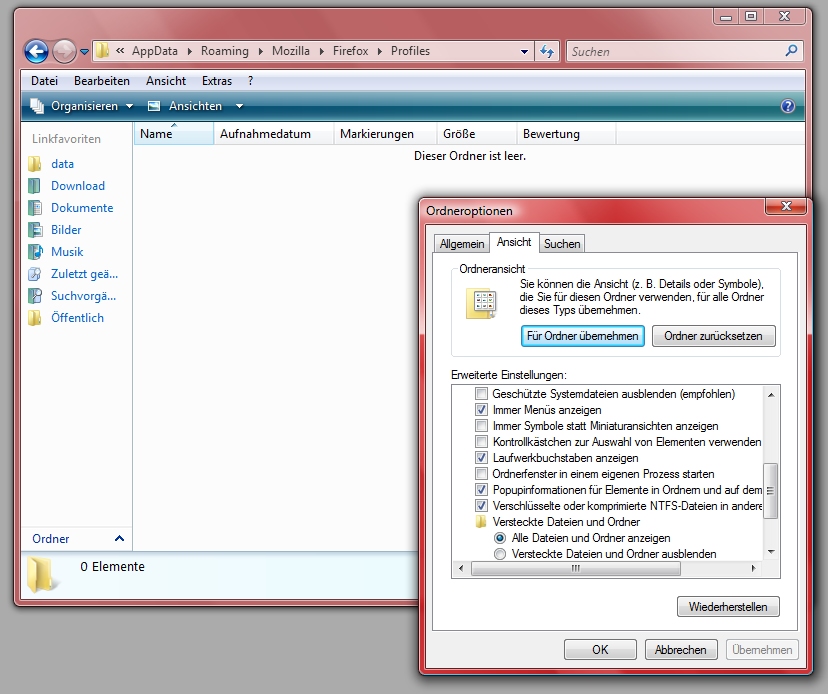Go back with the blue back arrow

pyautogui.click(x=36, y=51)
